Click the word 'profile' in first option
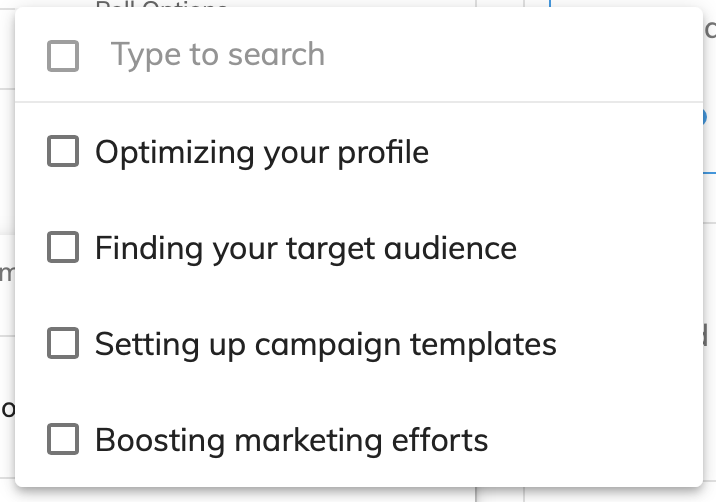Screen dimensions: 716x502 [380, 152]
